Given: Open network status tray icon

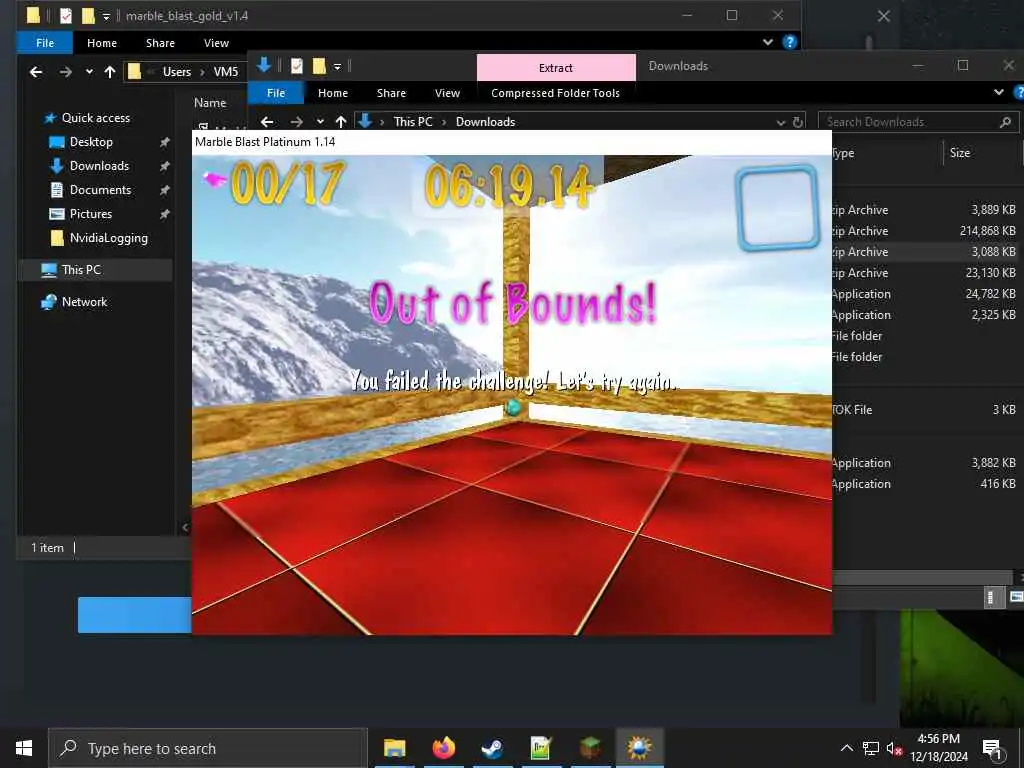Looking at the screenshot, I should tap(871, 748).
